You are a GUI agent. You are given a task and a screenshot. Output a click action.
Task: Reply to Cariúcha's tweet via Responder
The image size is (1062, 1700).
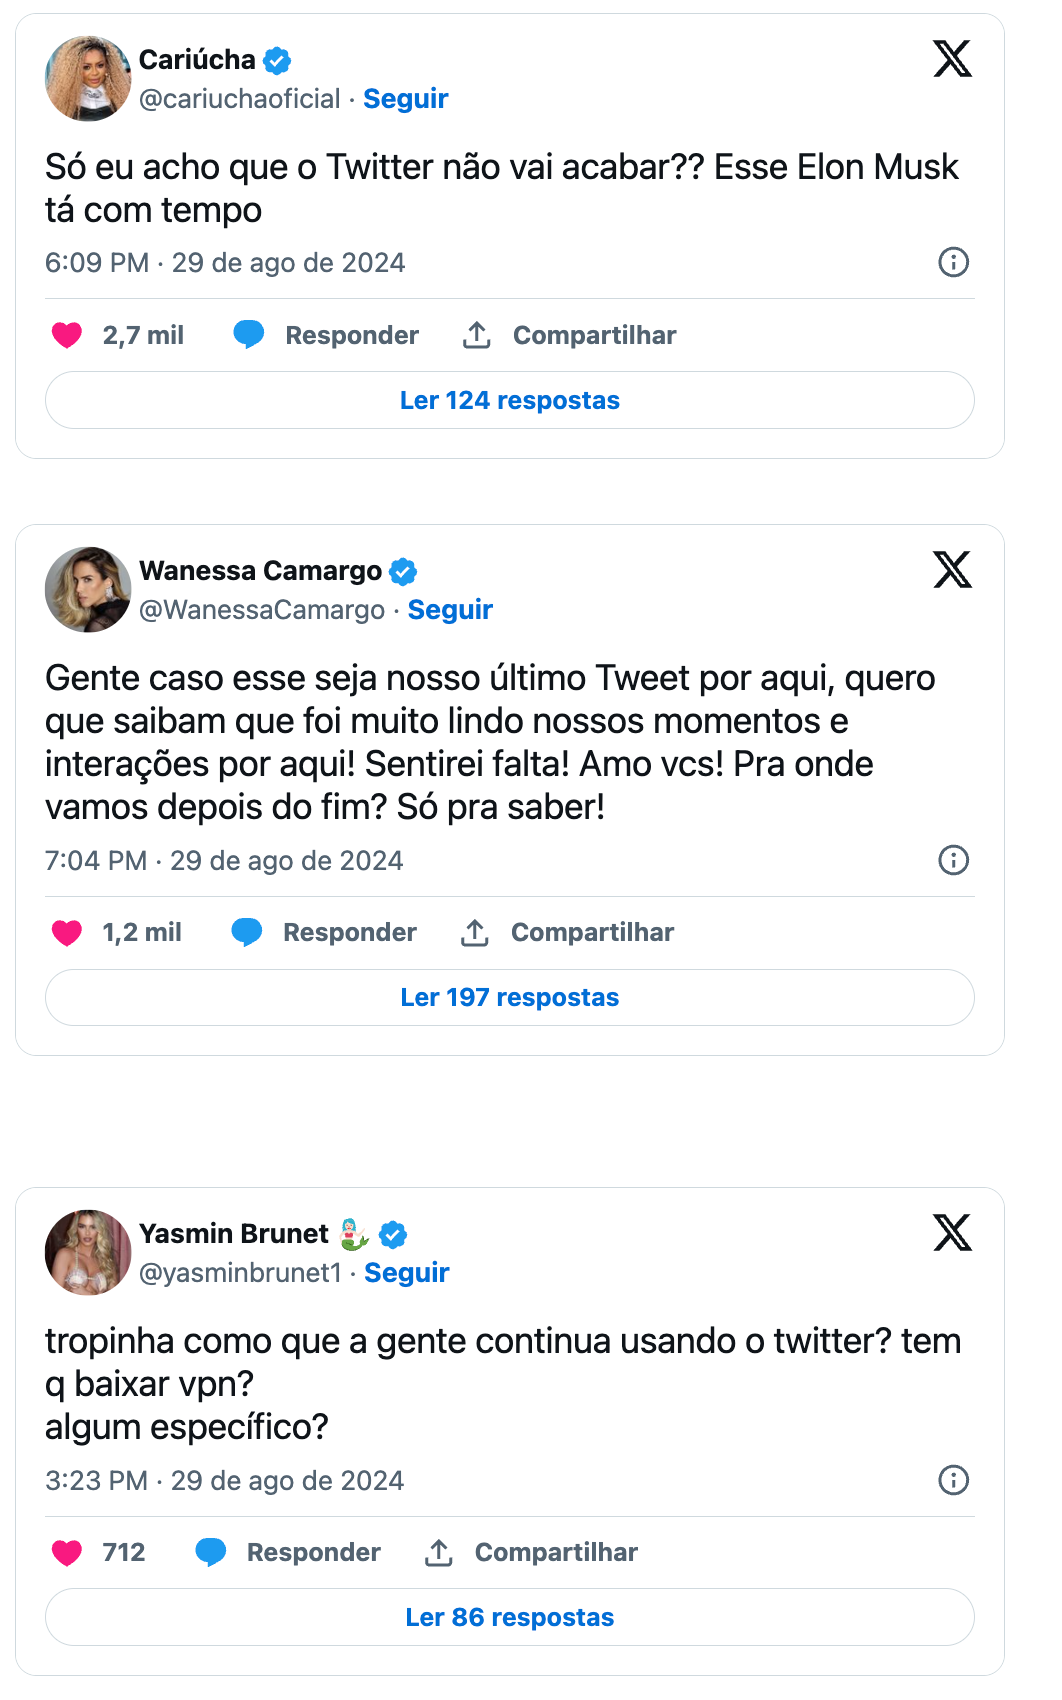[326, 335]
